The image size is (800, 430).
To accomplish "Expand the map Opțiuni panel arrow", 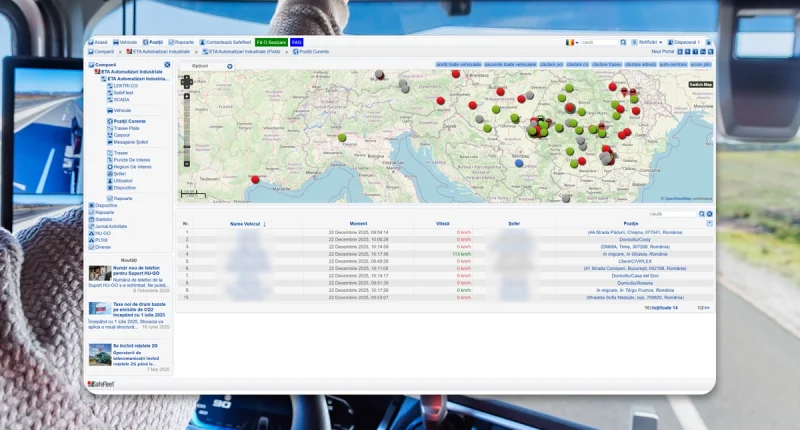I will pyautogui.click(x=229, y=66).
